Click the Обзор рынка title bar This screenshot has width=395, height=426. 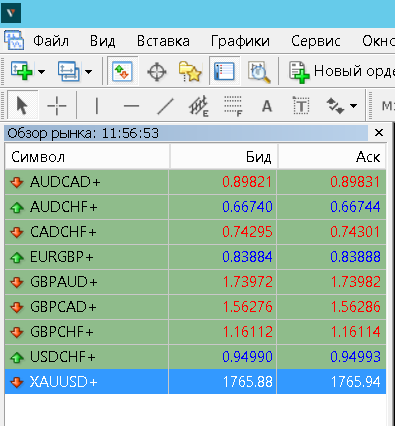coord(186,133)
